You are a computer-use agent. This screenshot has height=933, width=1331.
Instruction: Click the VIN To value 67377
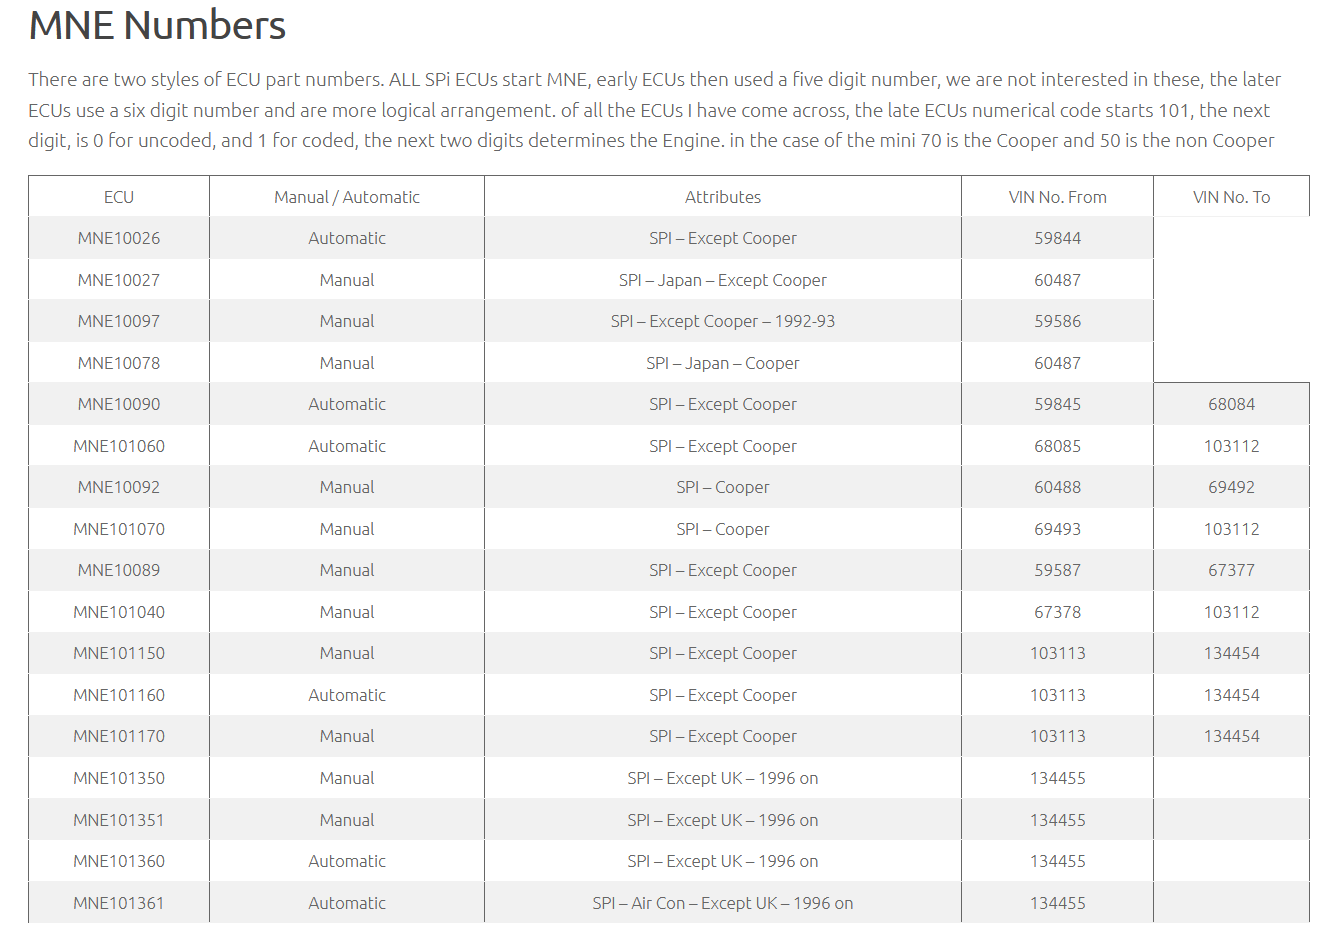tap(1231, 570)
